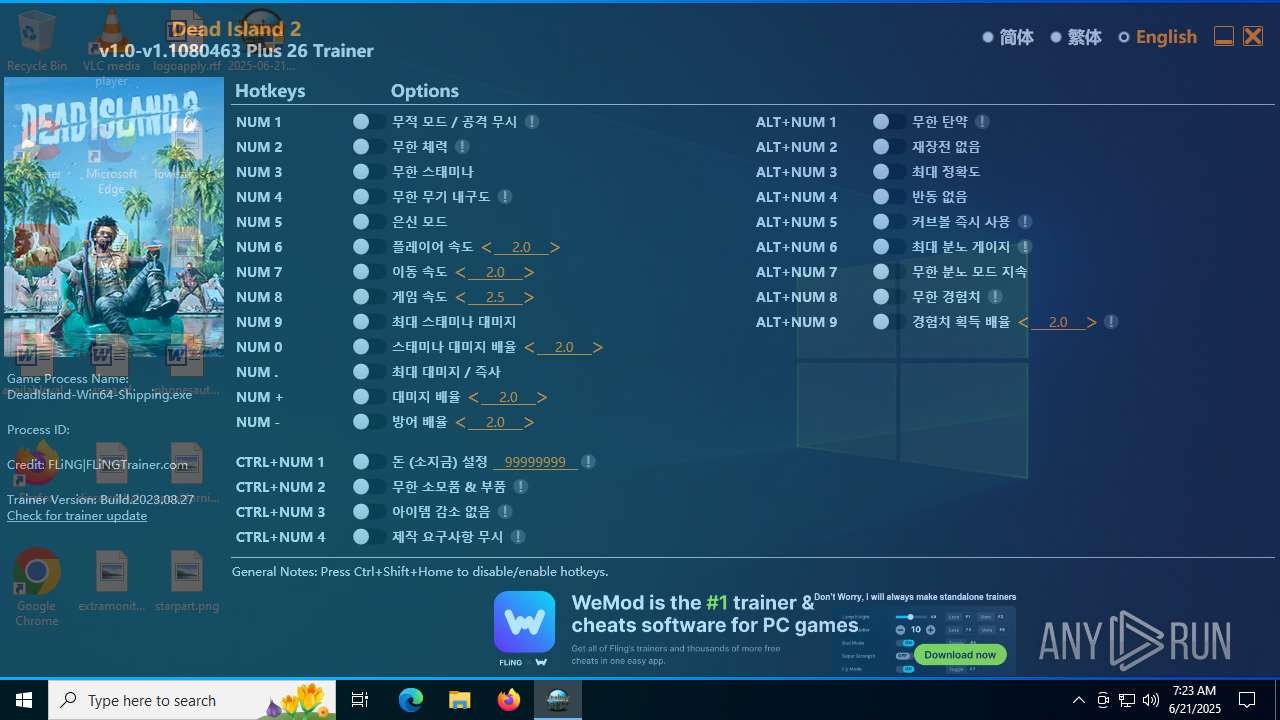Click info icon beside 최대 분노 게이지
The height and width of the screenshot is (720, 1280).
tap(1025, 247)
